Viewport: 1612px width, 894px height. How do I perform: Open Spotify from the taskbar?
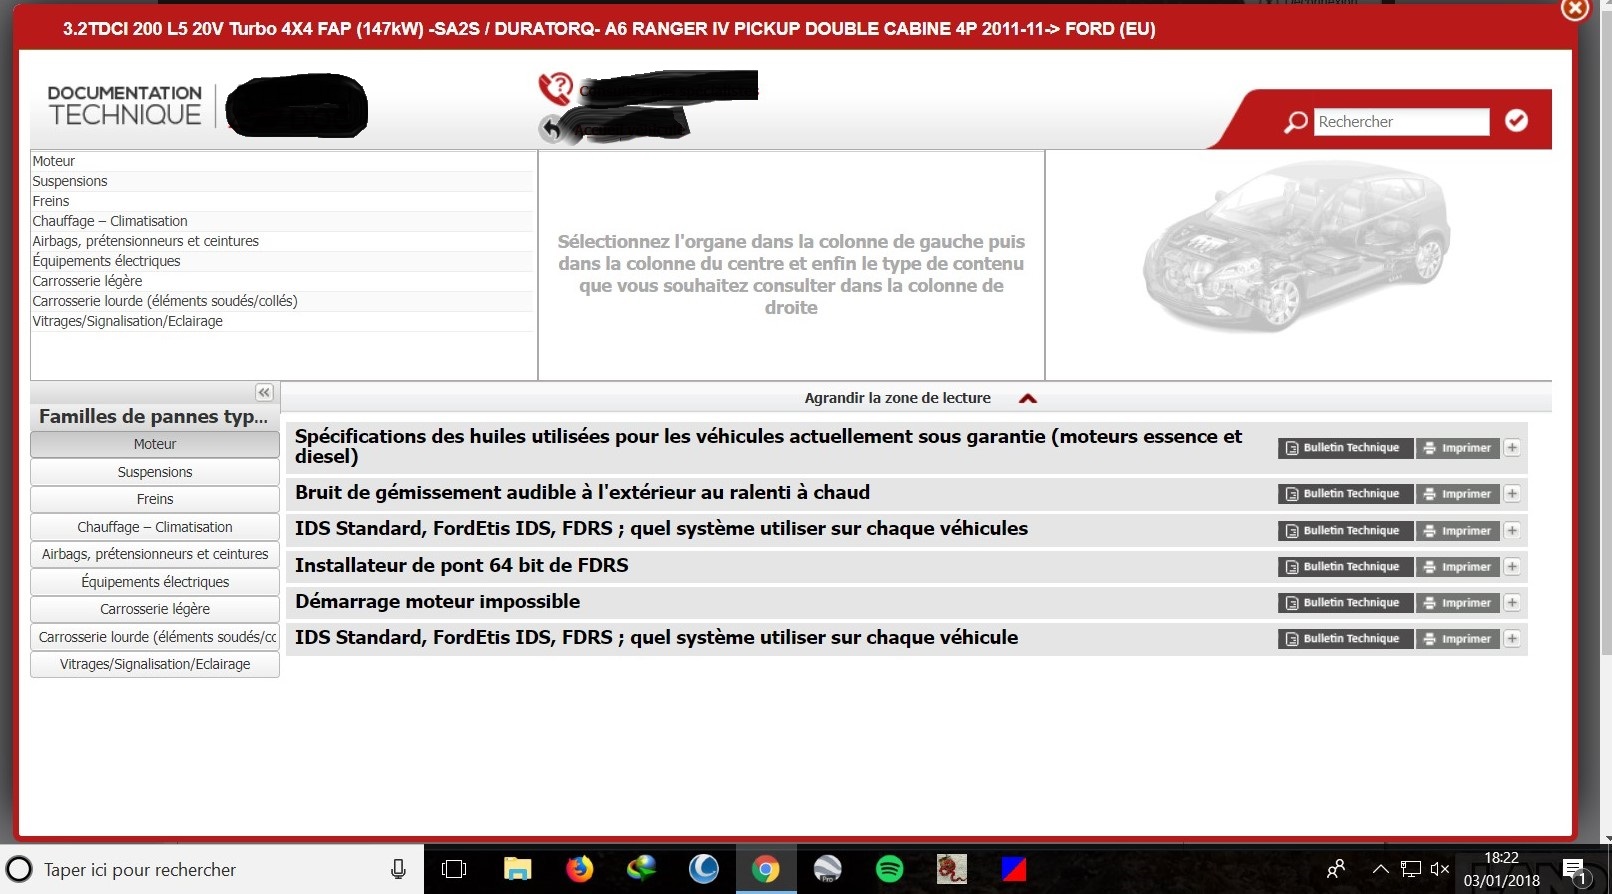[889, 869]
